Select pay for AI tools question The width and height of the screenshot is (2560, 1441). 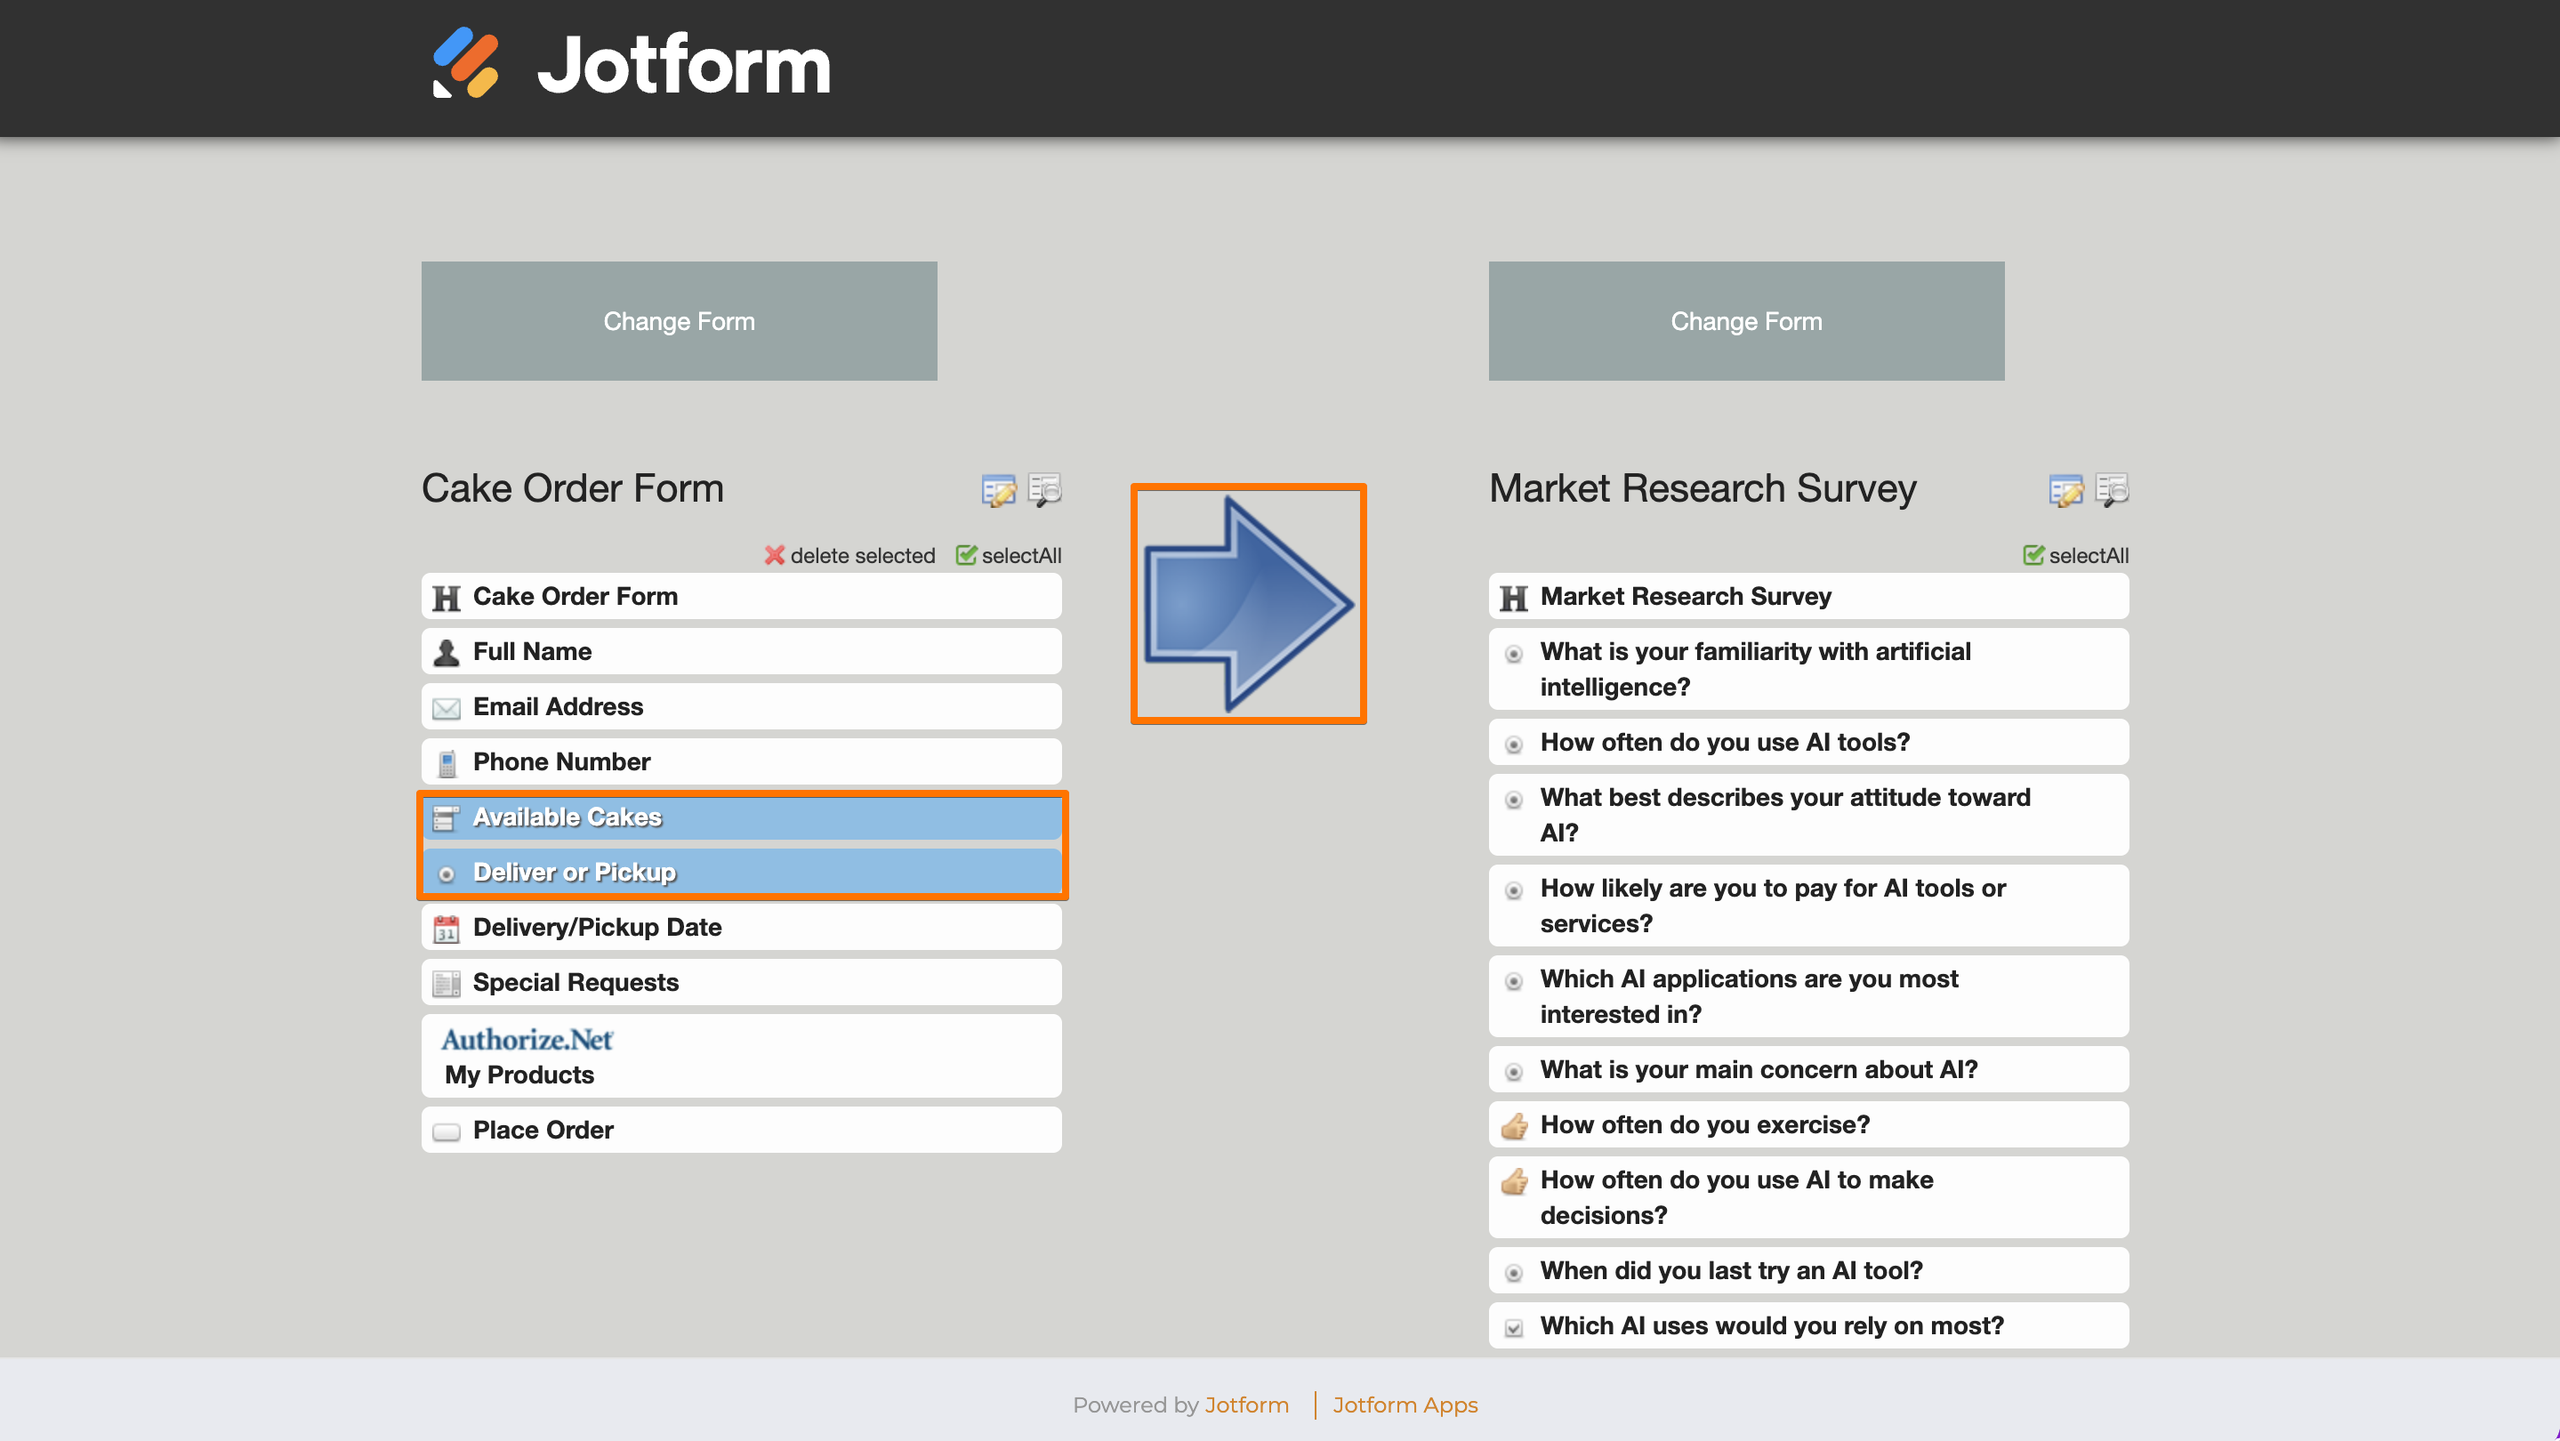[1808, 906]
